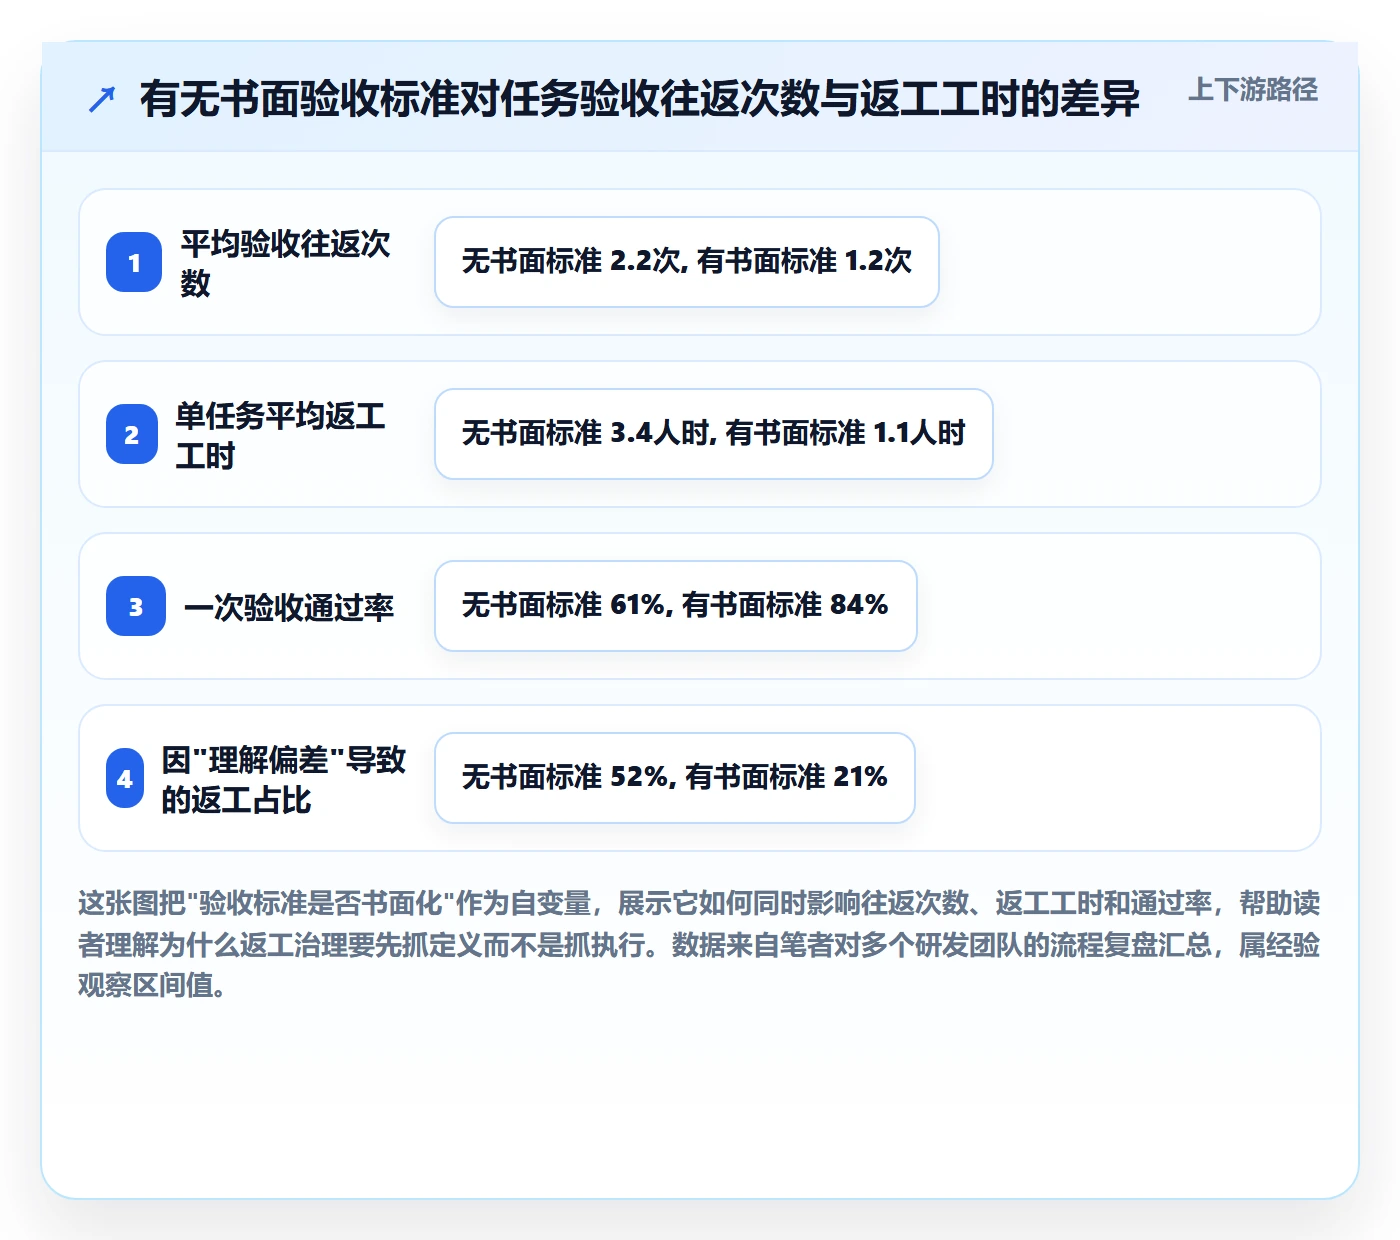This screenshot has height=1240, width=1400.
Task: Click the description paragraph starting 这张图把
Action: tap(699, 944)
